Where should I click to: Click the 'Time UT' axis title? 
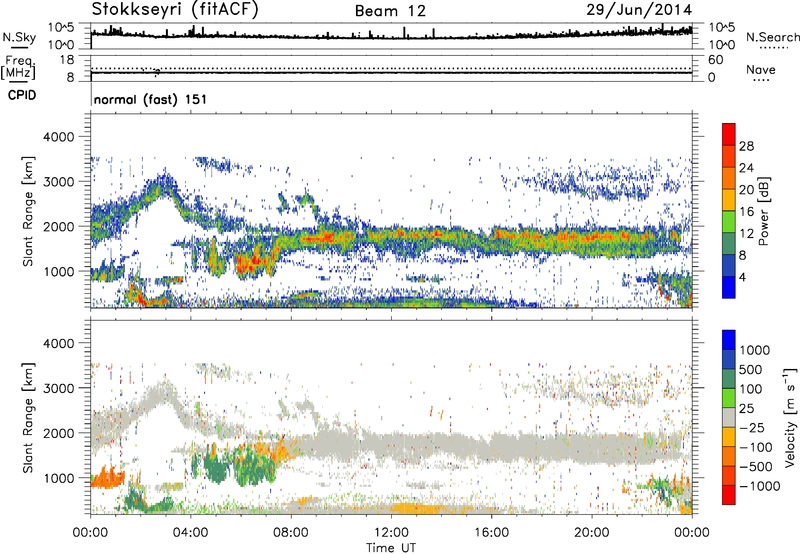(x=391, y=548)
